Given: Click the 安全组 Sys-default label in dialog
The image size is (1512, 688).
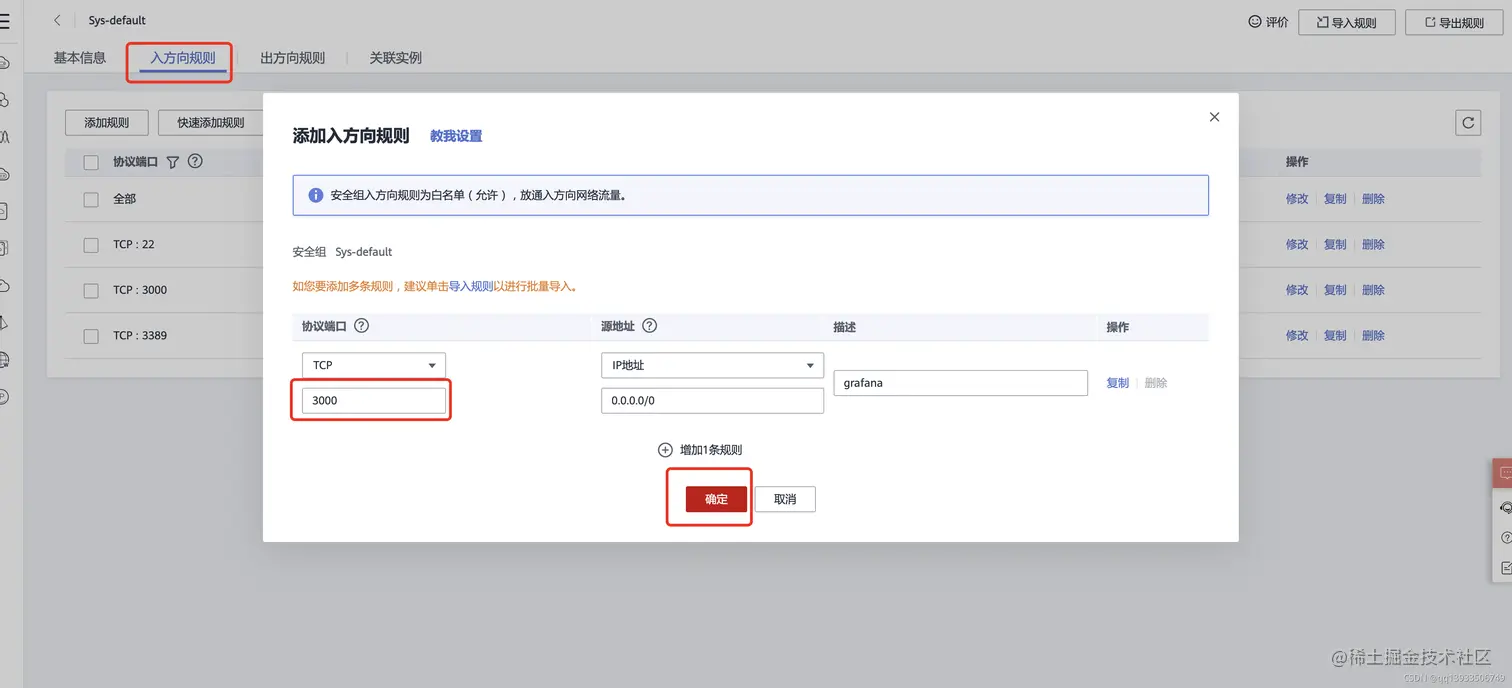Looking at the screenshot, I should [x=342, y=252].
